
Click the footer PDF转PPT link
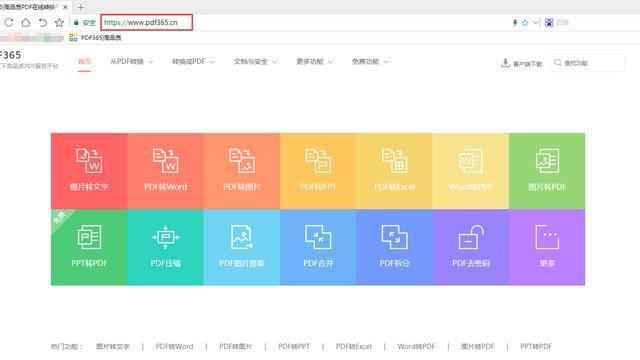[x=294, y=347]
